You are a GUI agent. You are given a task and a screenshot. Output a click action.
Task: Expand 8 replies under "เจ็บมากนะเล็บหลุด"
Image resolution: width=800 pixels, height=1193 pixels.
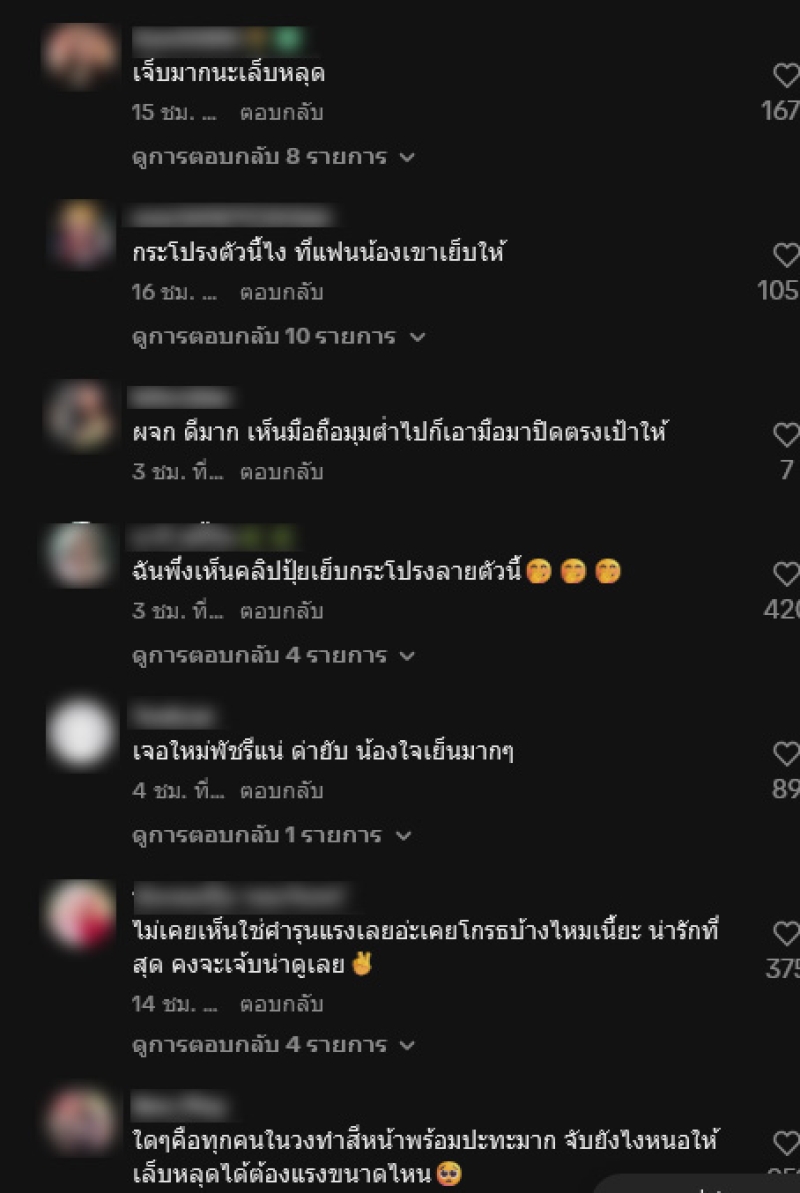point(273,157)
